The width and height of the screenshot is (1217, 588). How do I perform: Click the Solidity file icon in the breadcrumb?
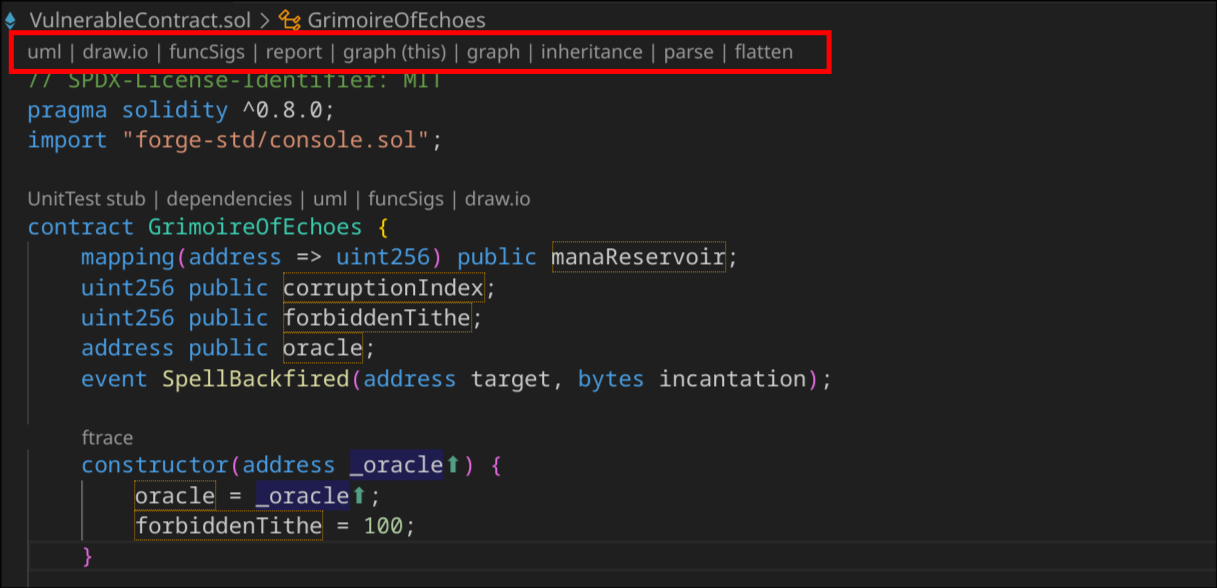[10, 20]
